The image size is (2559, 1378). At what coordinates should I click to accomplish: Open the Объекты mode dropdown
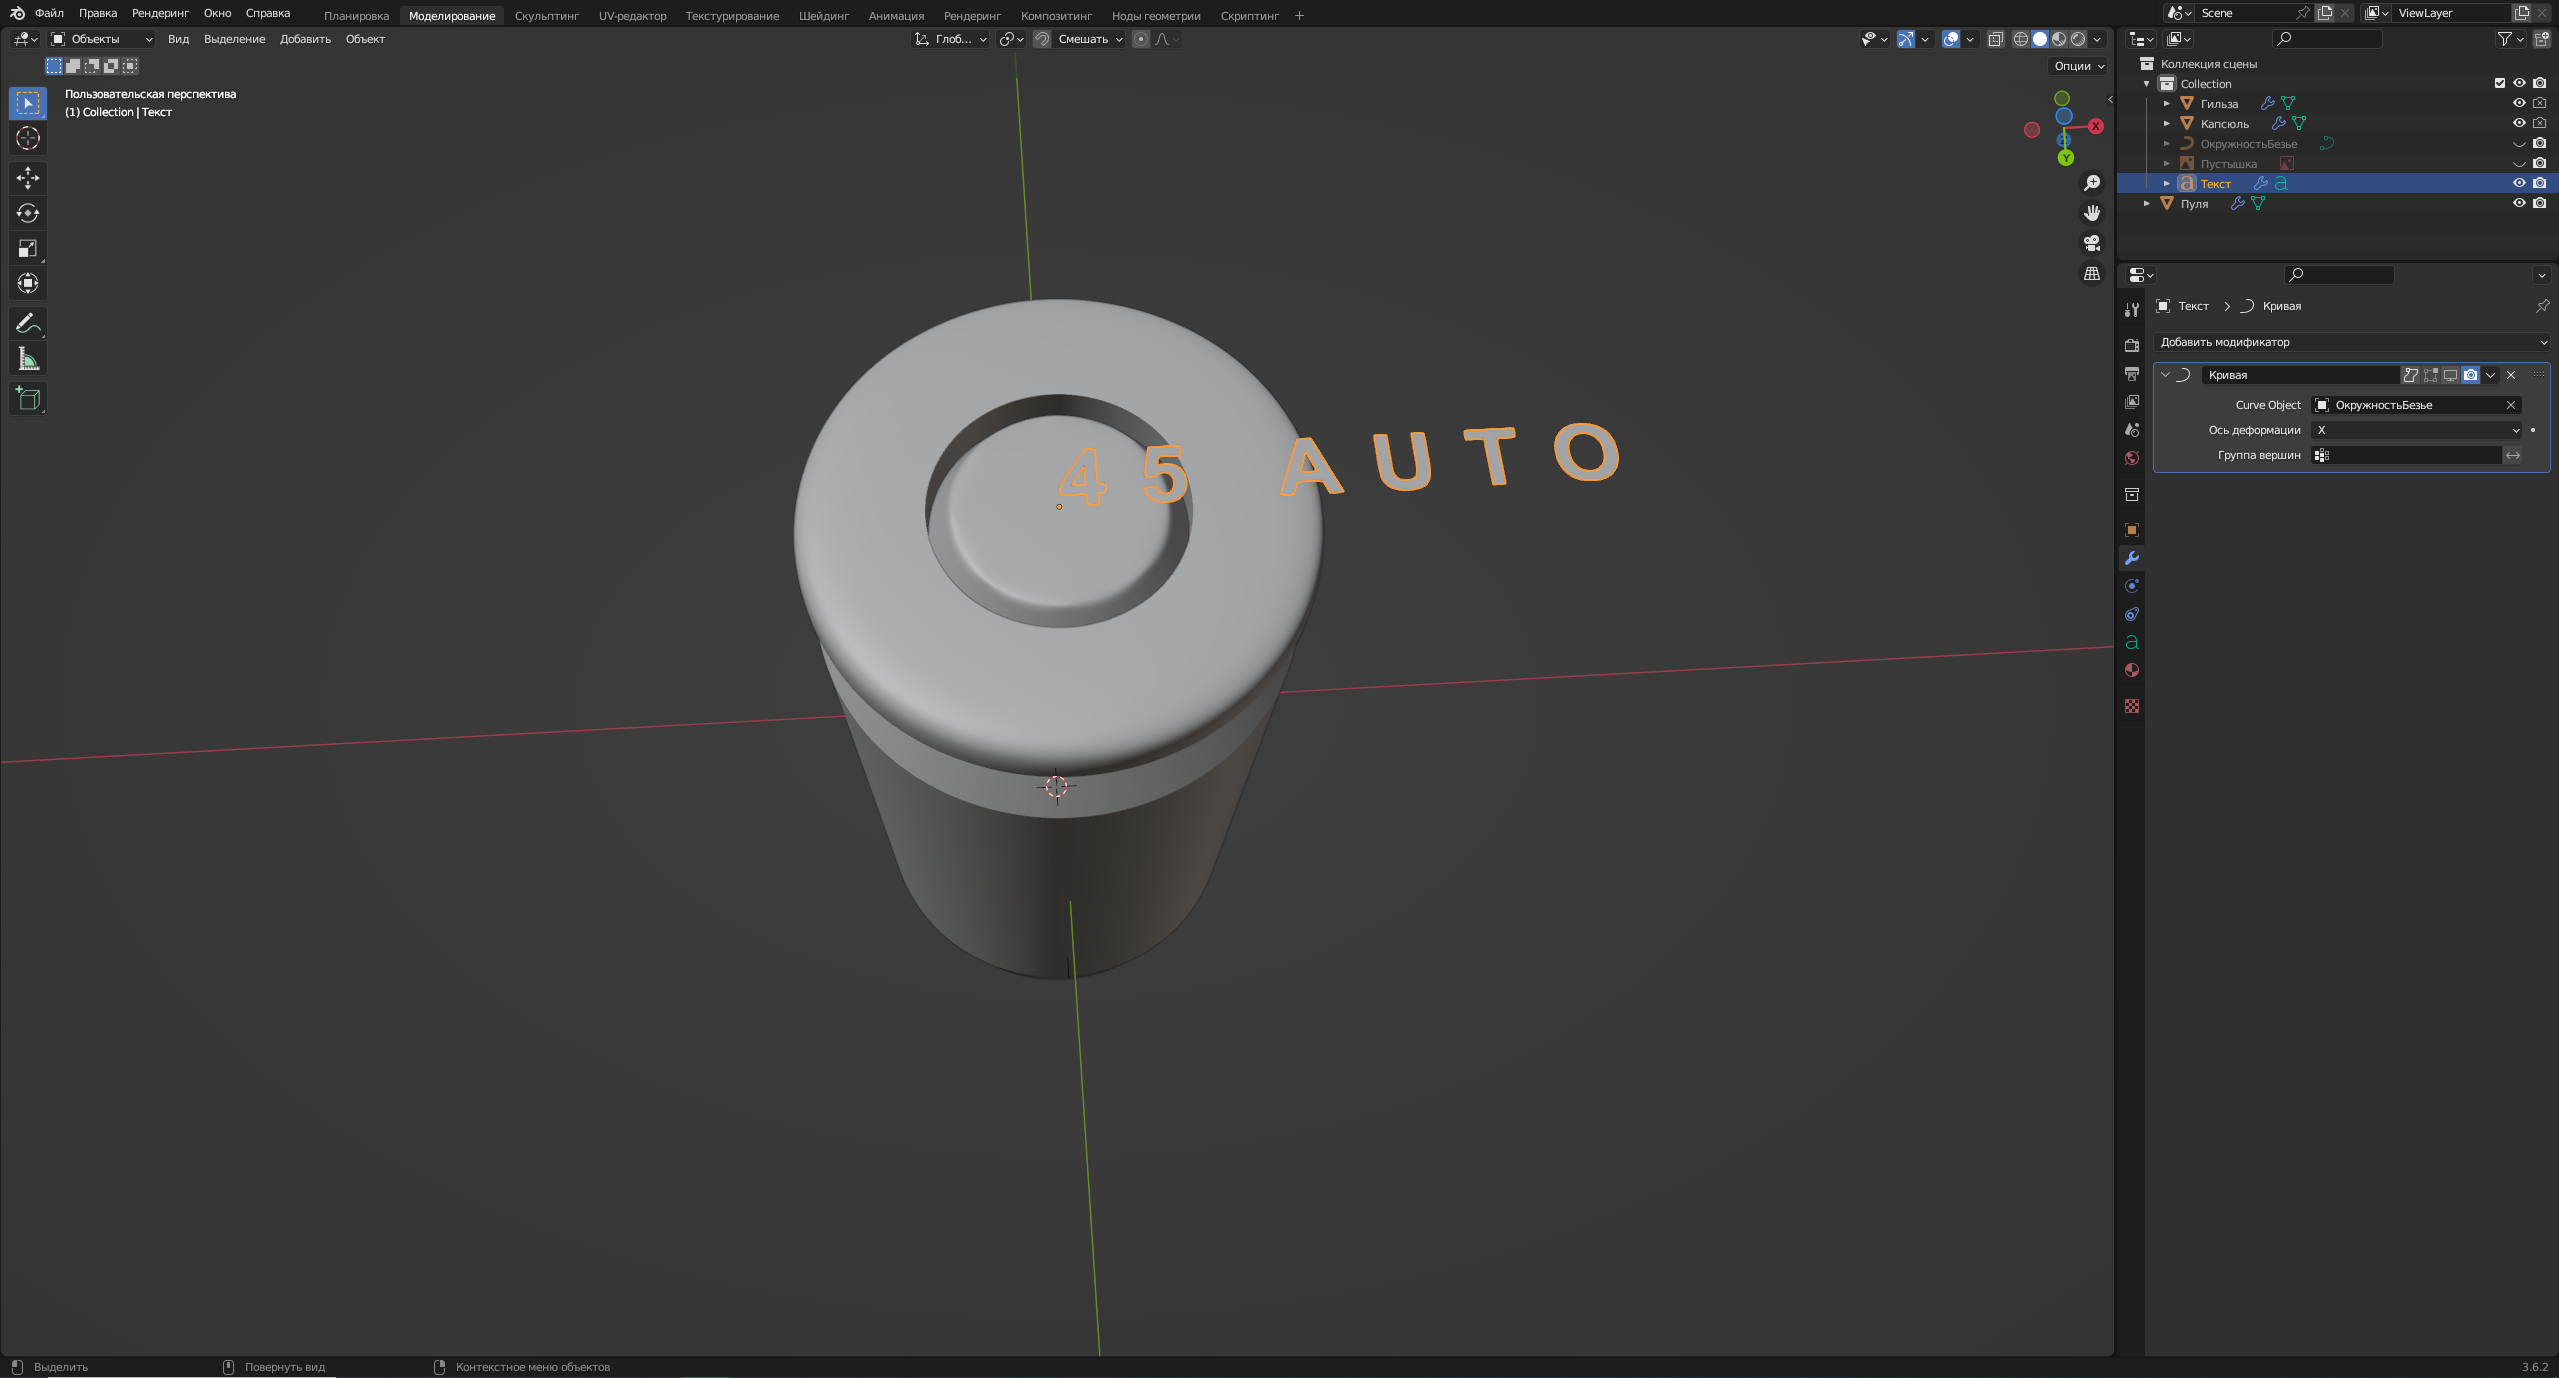[102, 39]
